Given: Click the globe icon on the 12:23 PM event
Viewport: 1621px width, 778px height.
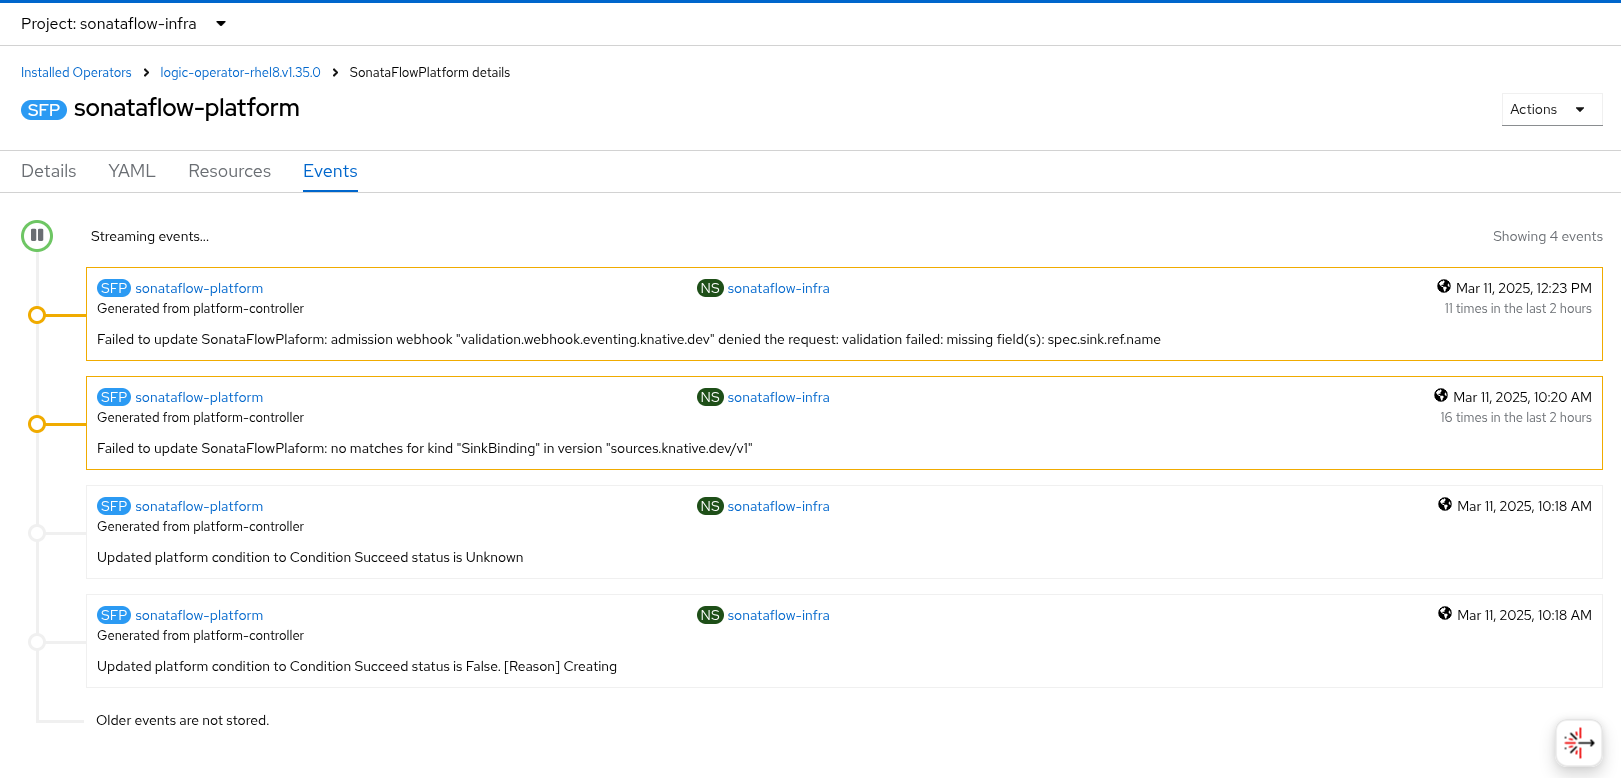Looking at the screenshot, I should (x=1444, y=287).
